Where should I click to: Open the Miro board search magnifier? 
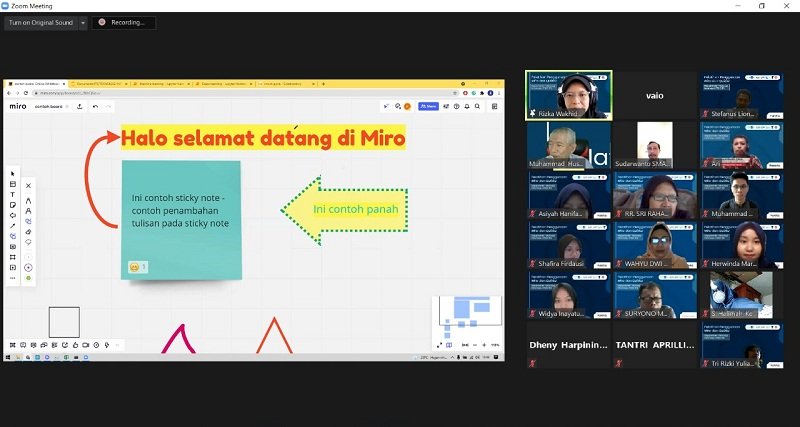pyautogui.click(x=478, y=106)
